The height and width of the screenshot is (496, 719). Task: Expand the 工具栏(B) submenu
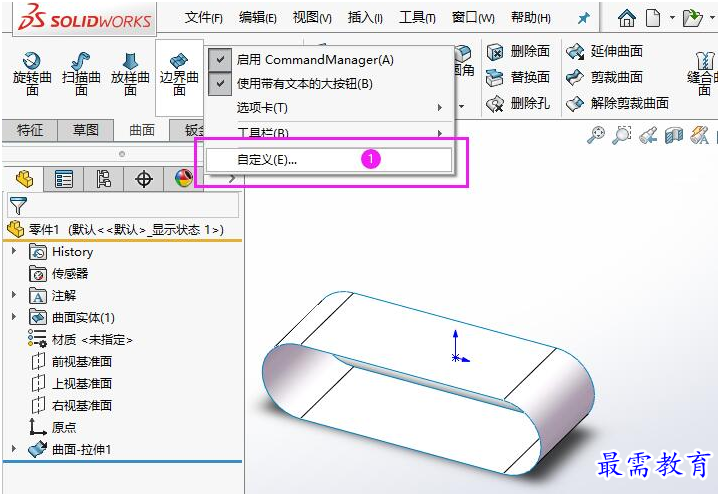[x=329, y=132]
